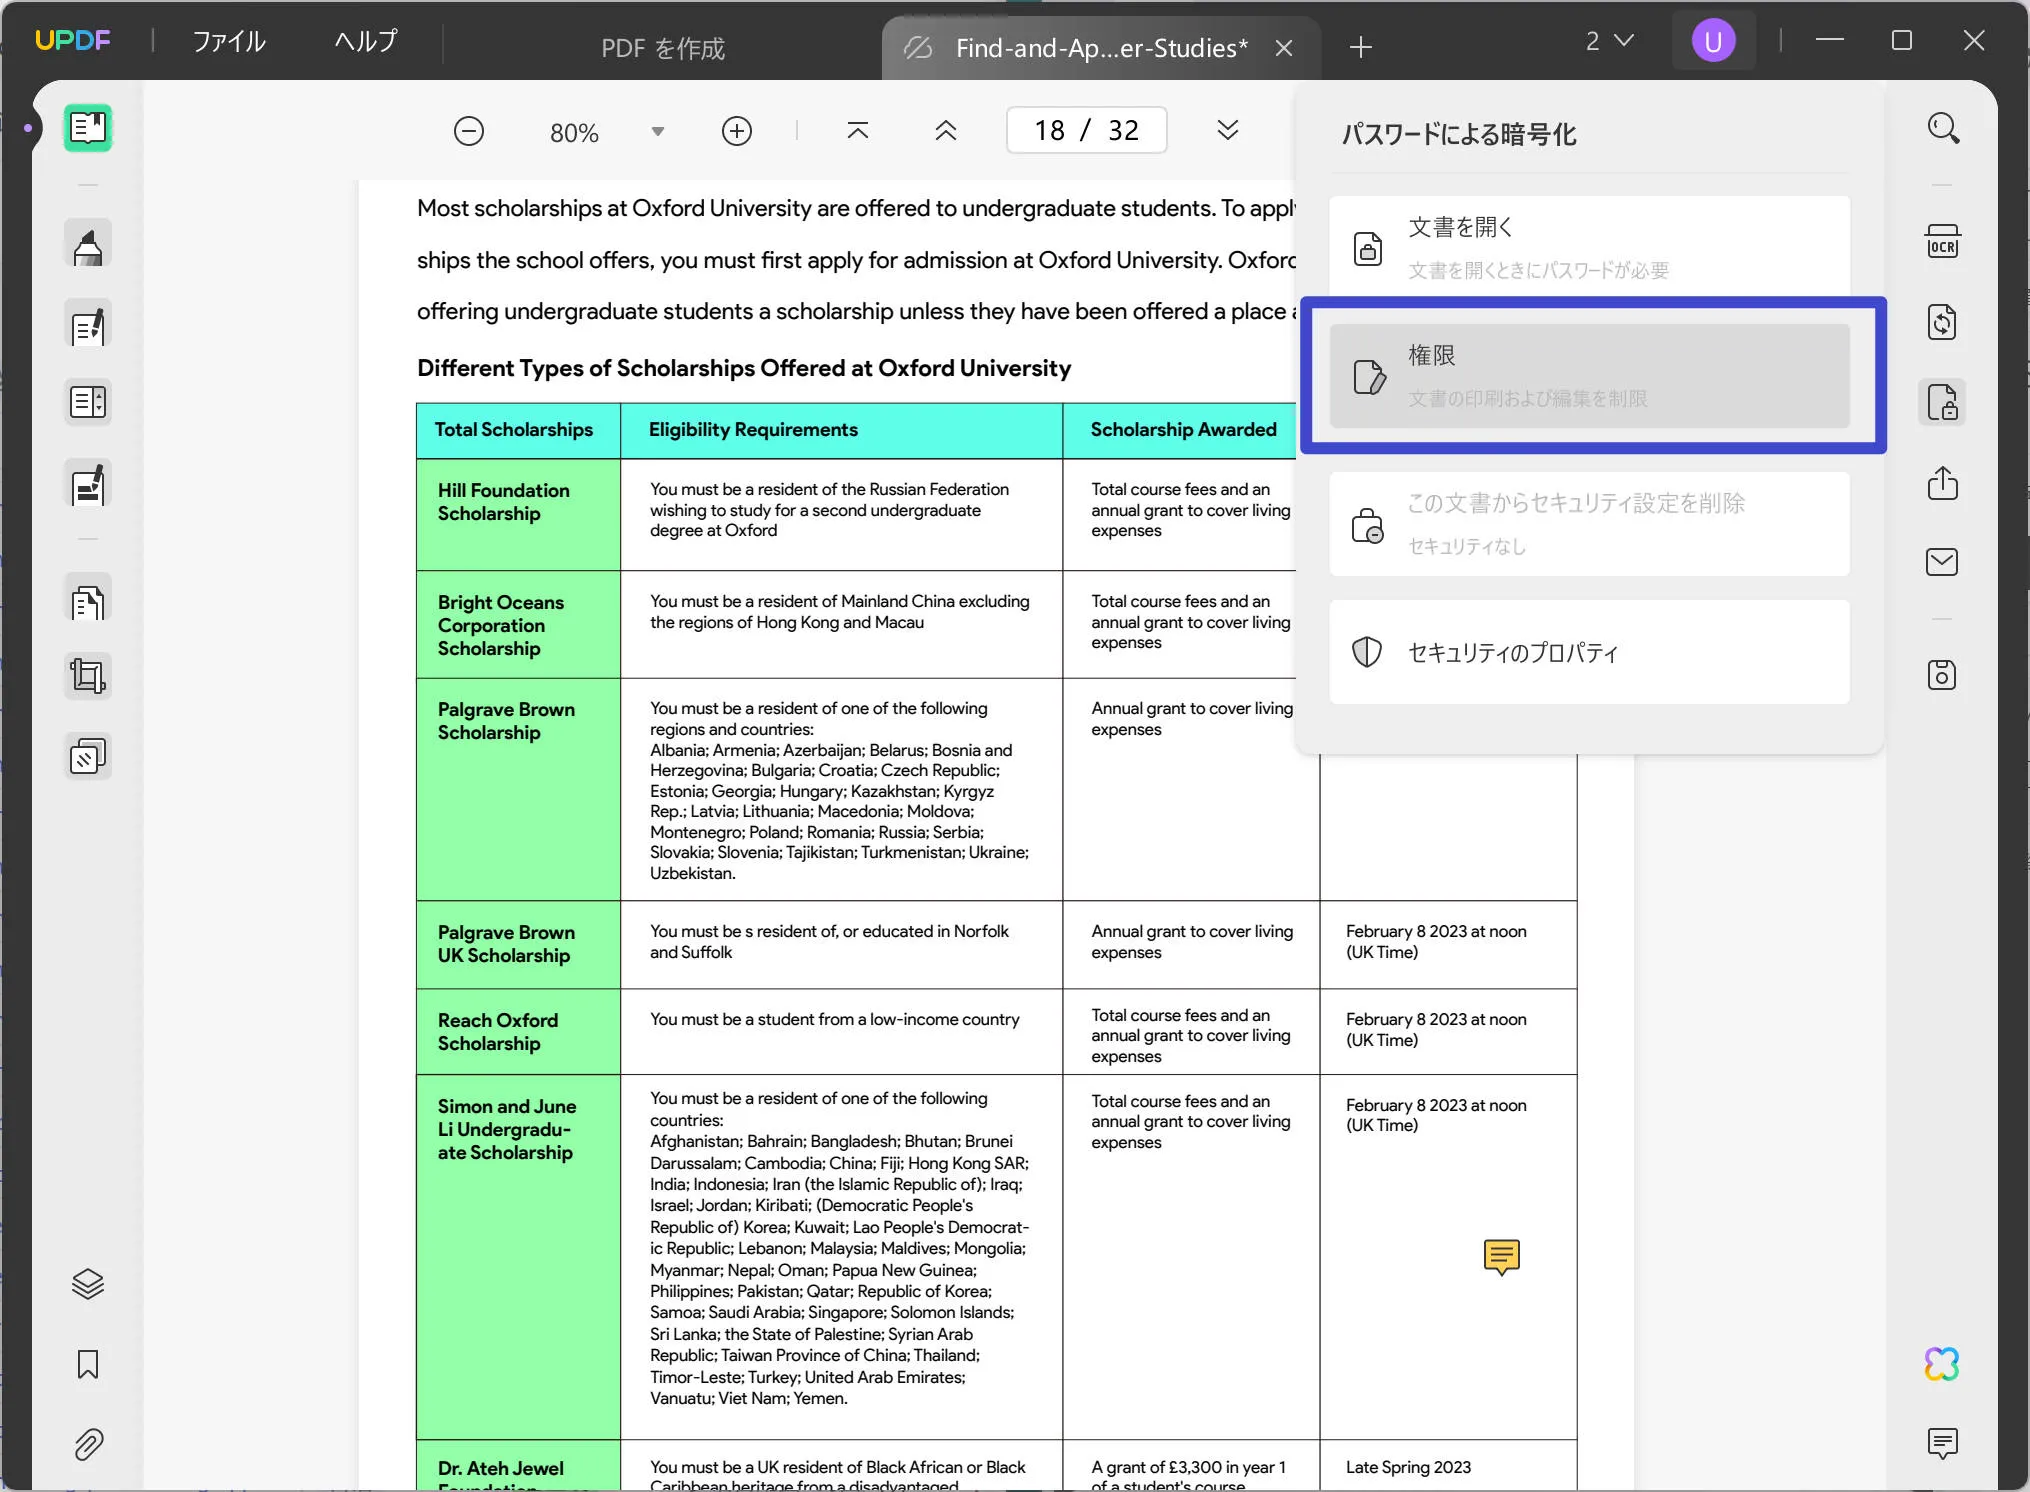The width and height of the screenshot is (2030, 1492).
Task: Choose 文書を開く password option
Action: 1590,246
